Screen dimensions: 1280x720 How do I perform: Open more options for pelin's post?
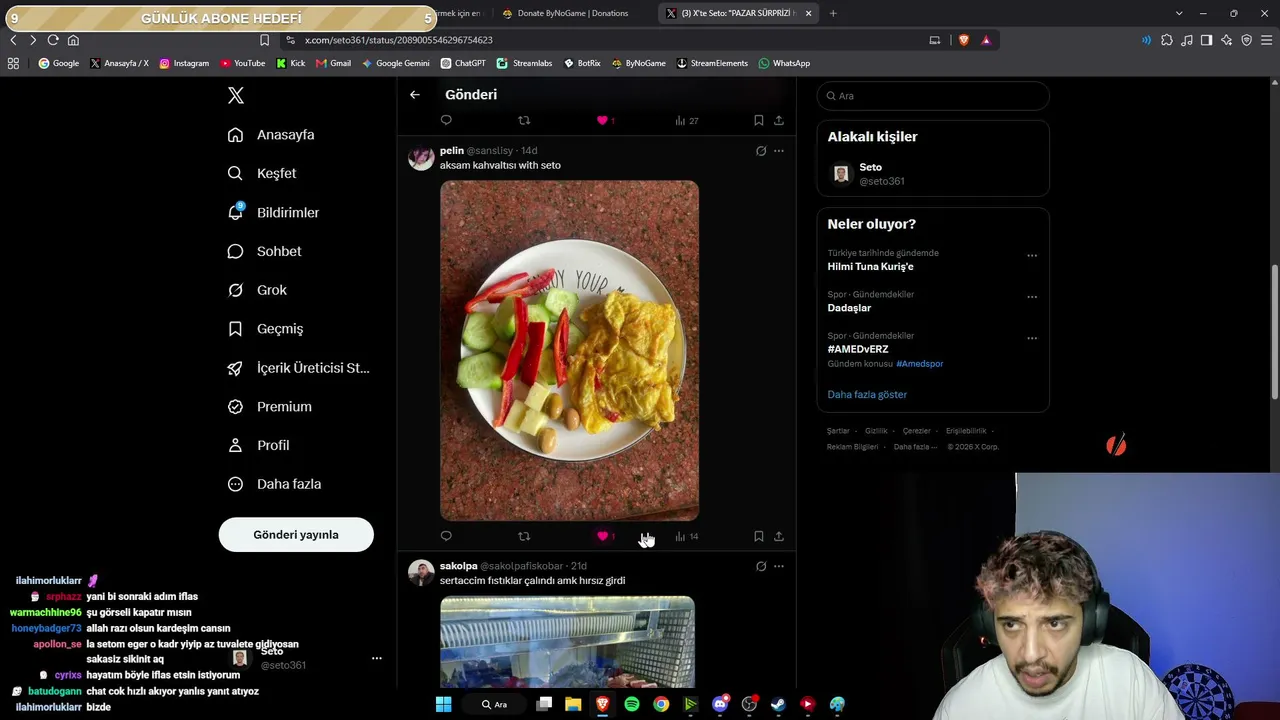pos(779,151)
